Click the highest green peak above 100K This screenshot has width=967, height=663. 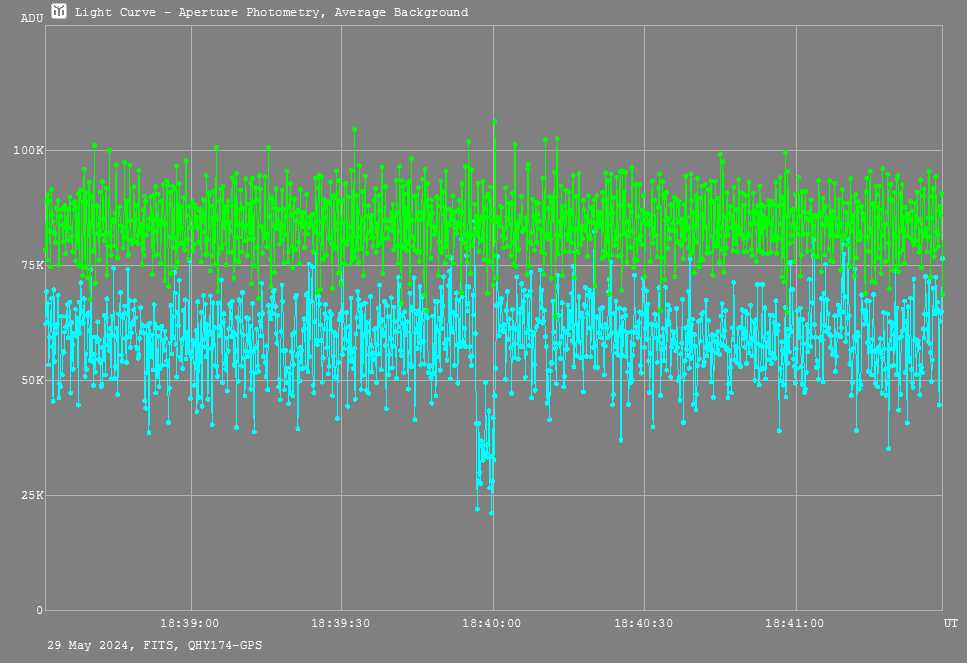click(495, 122)
